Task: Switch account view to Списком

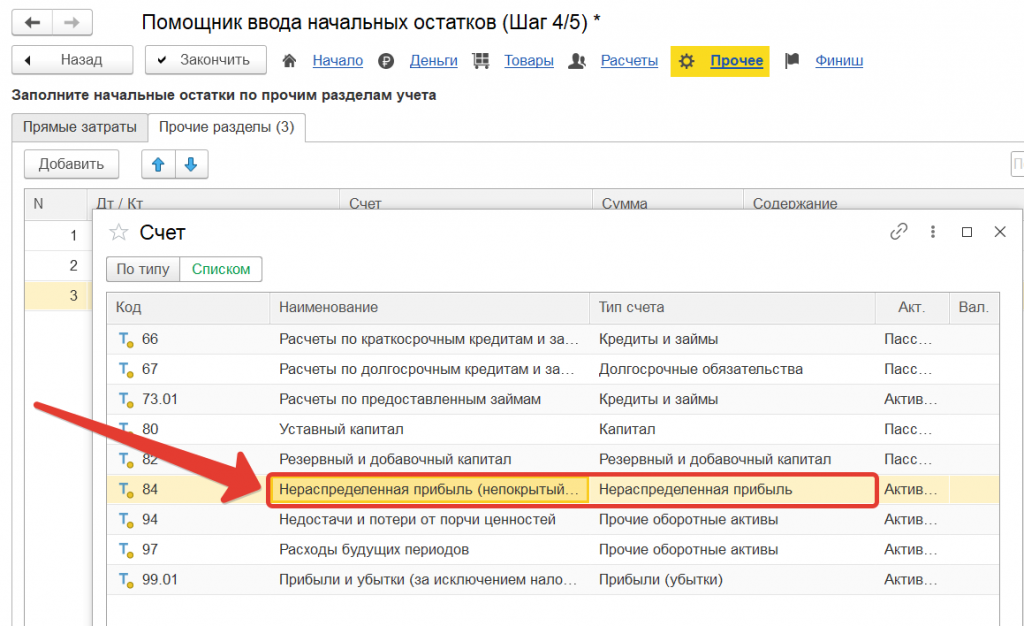Action: [x=221, y=269]
